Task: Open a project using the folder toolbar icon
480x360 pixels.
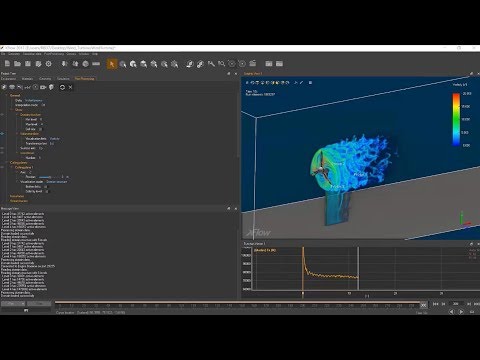Action: coord(17,64)
